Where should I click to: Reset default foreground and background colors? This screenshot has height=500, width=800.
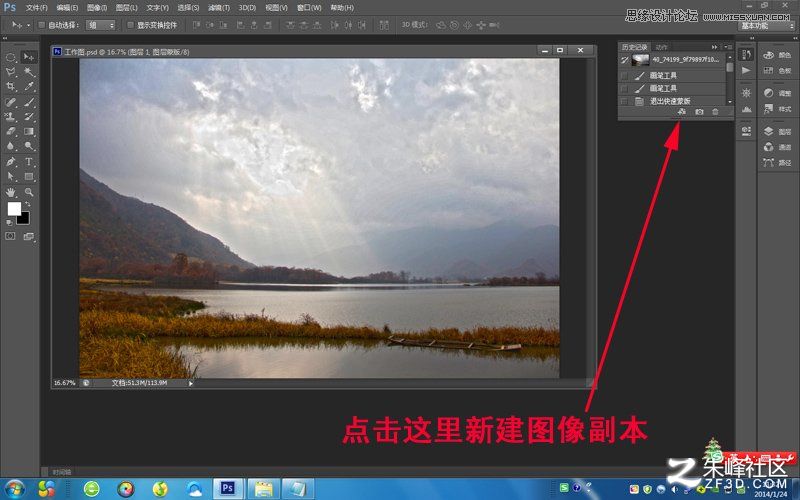click(x=9, y=223)
